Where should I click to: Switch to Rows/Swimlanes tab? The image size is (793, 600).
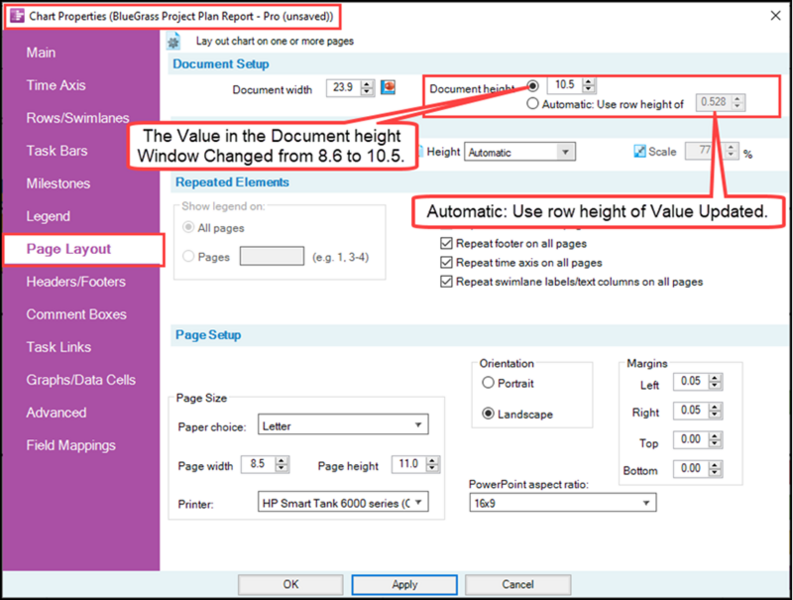[78, 118]
